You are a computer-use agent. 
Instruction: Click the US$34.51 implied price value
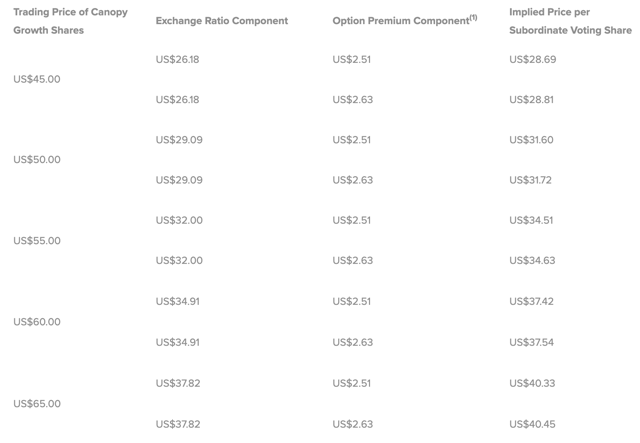click(531, 220)
